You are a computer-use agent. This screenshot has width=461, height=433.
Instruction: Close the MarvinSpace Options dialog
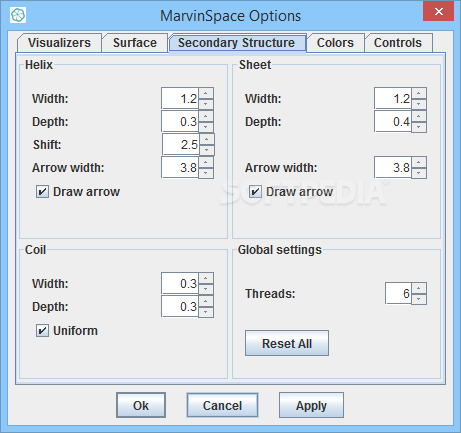pos(438,12)
